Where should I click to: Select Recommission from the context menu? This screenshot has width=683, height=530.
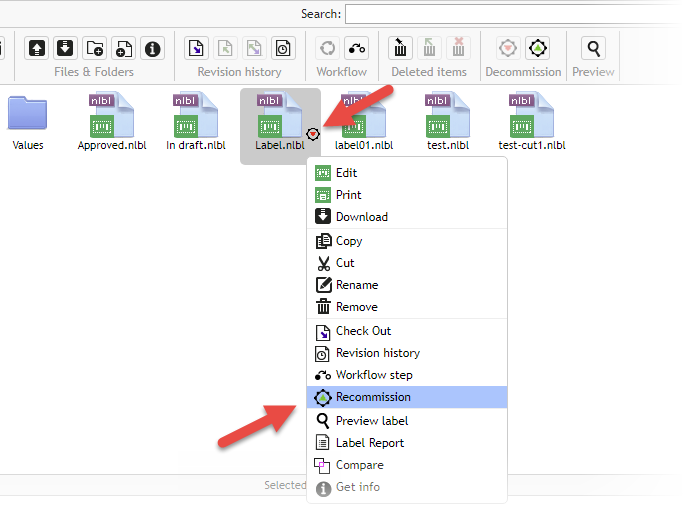[x=373, y=397]
